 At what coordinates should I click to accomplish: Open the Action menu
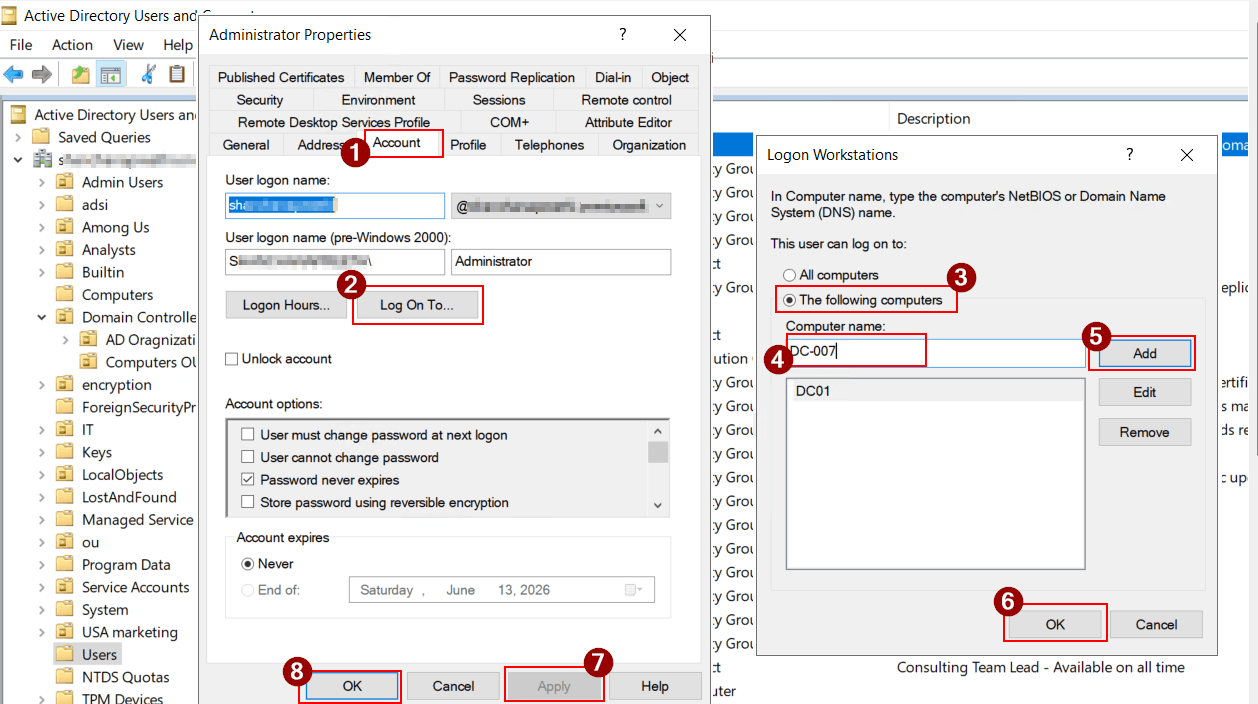[72, 45]
